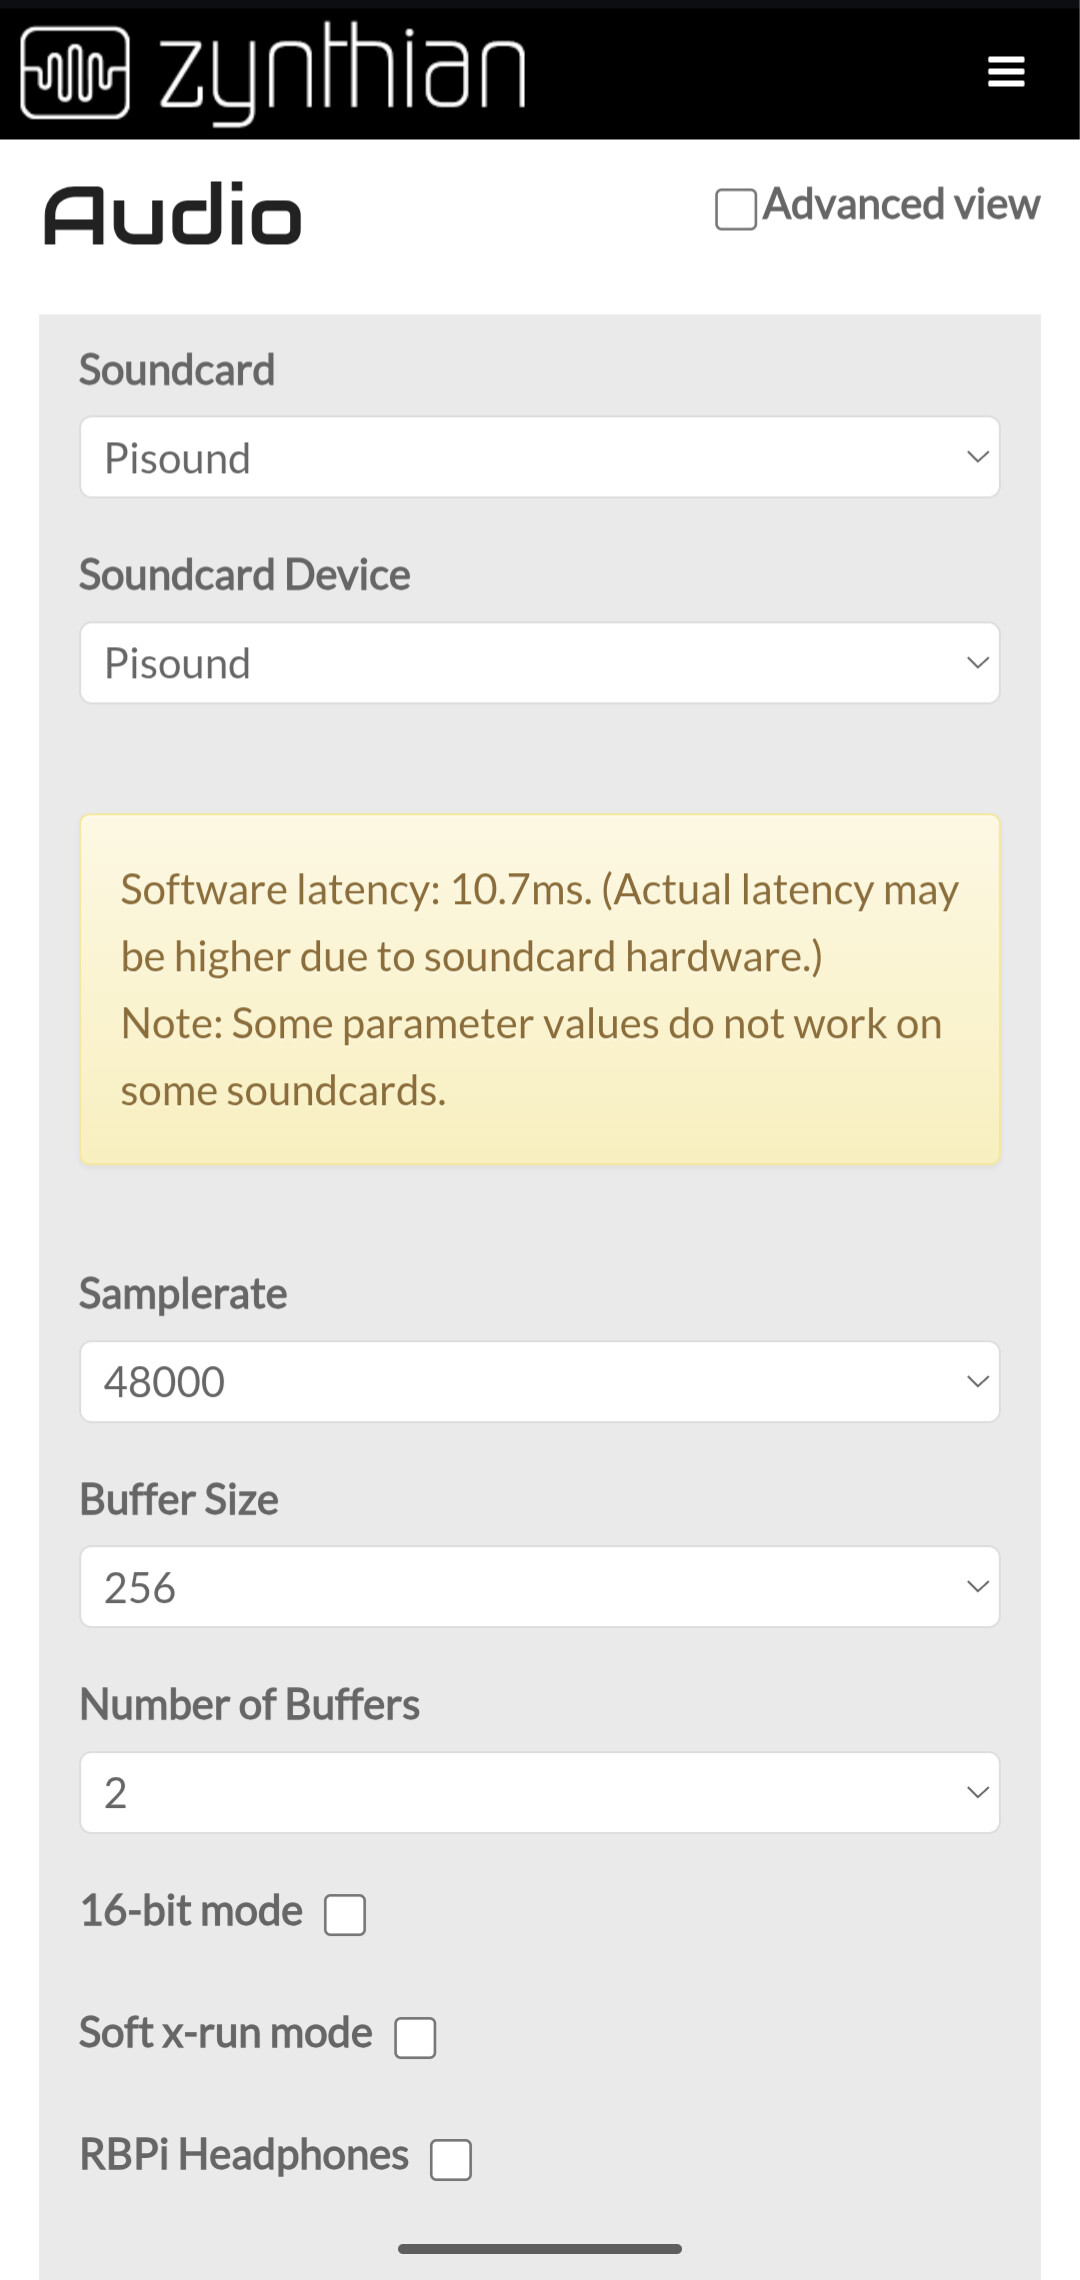This screenshot has width=1080, height=2280.
Task: Enable Soft x-run mode checkbox
Action: click(x=415, y=2037)
